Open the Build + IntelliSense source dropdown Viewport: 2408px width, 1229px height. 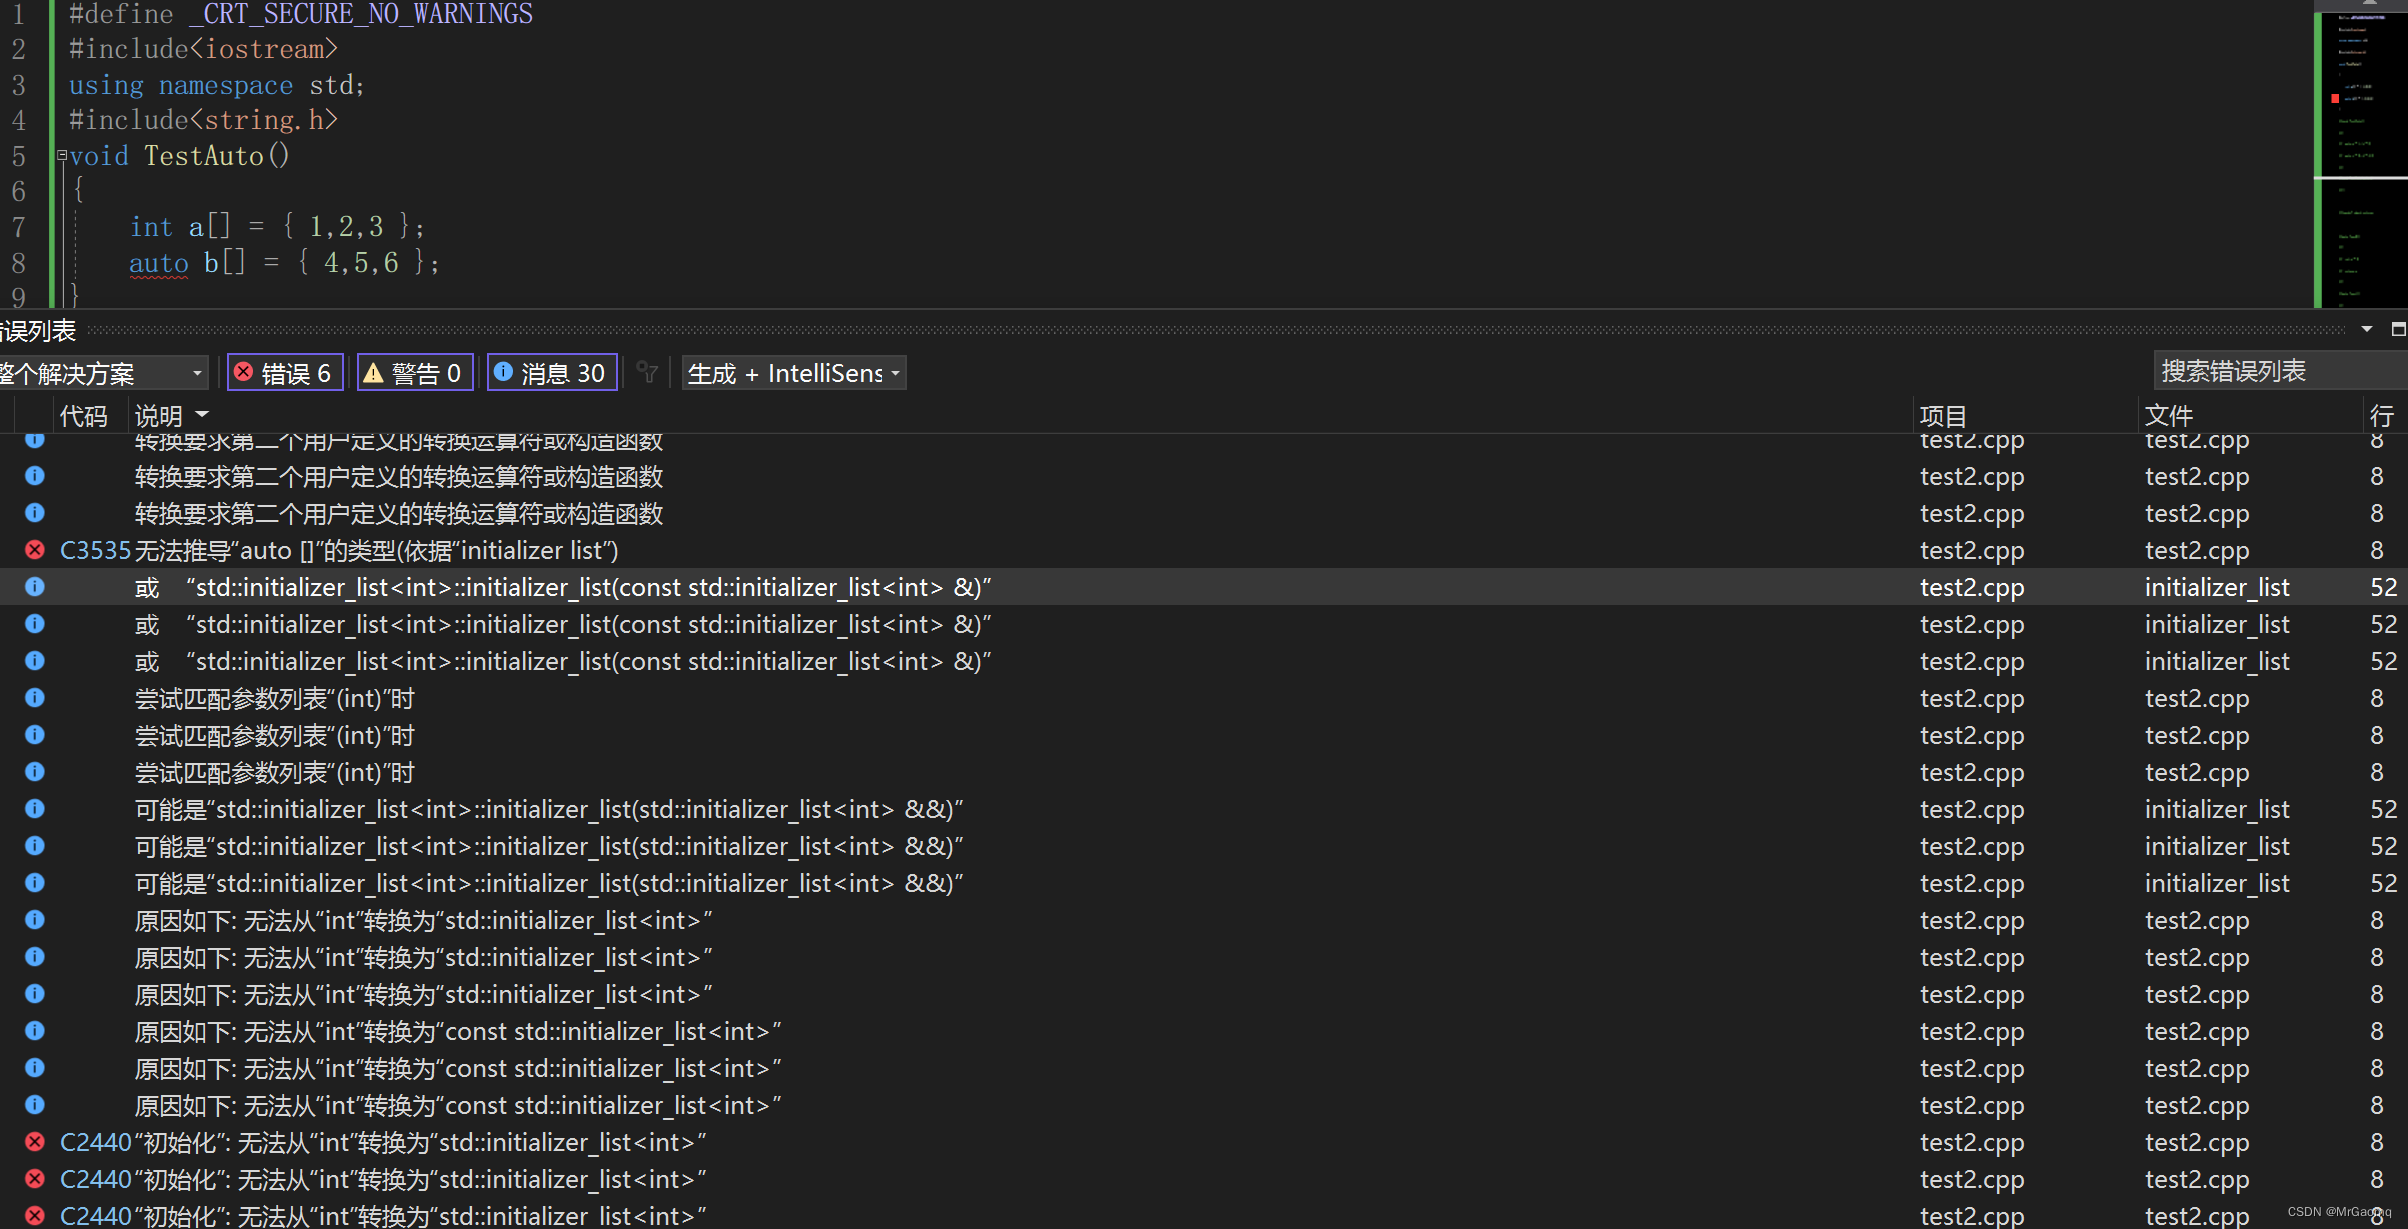pyautogui.click(x=794, y=373)
